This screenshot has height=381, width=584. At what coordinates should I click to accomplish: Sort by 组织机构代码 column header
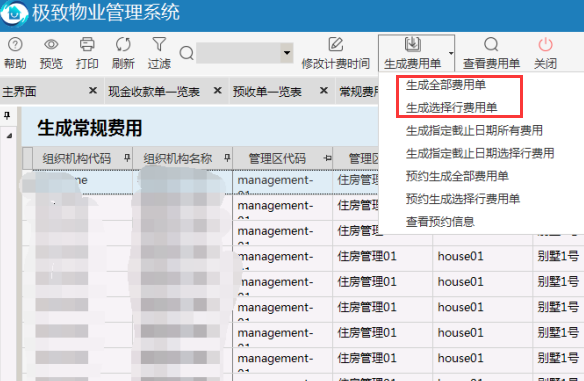click(77, 159)
